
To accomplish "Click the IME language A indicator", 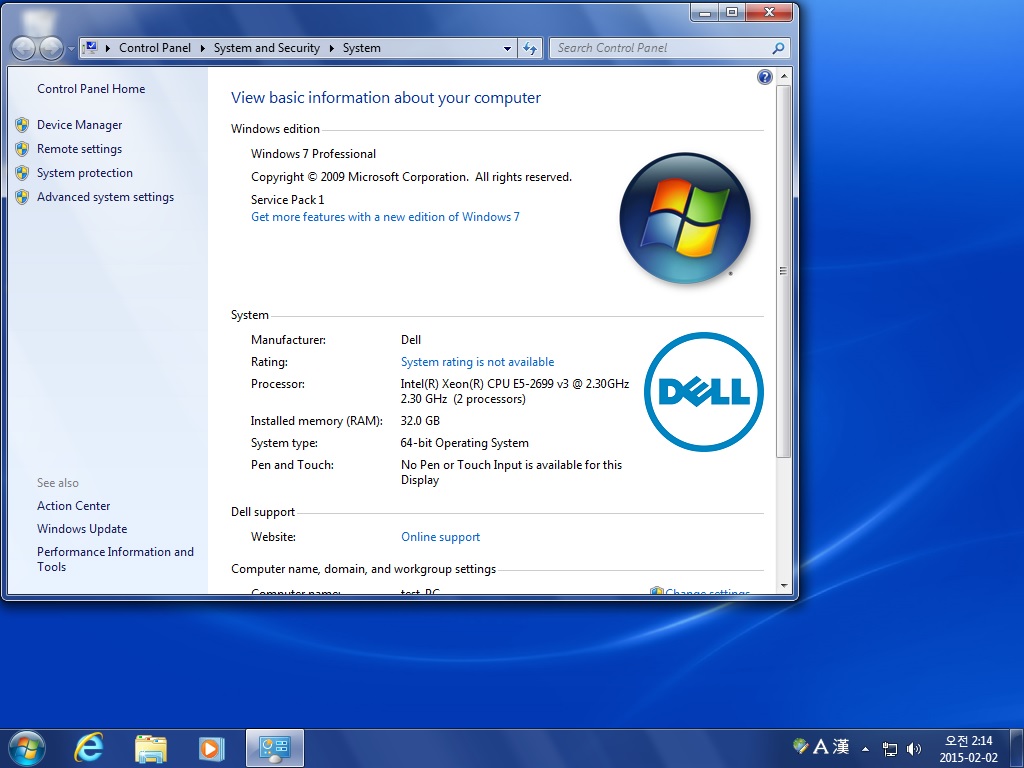I will tap(820, 746).
